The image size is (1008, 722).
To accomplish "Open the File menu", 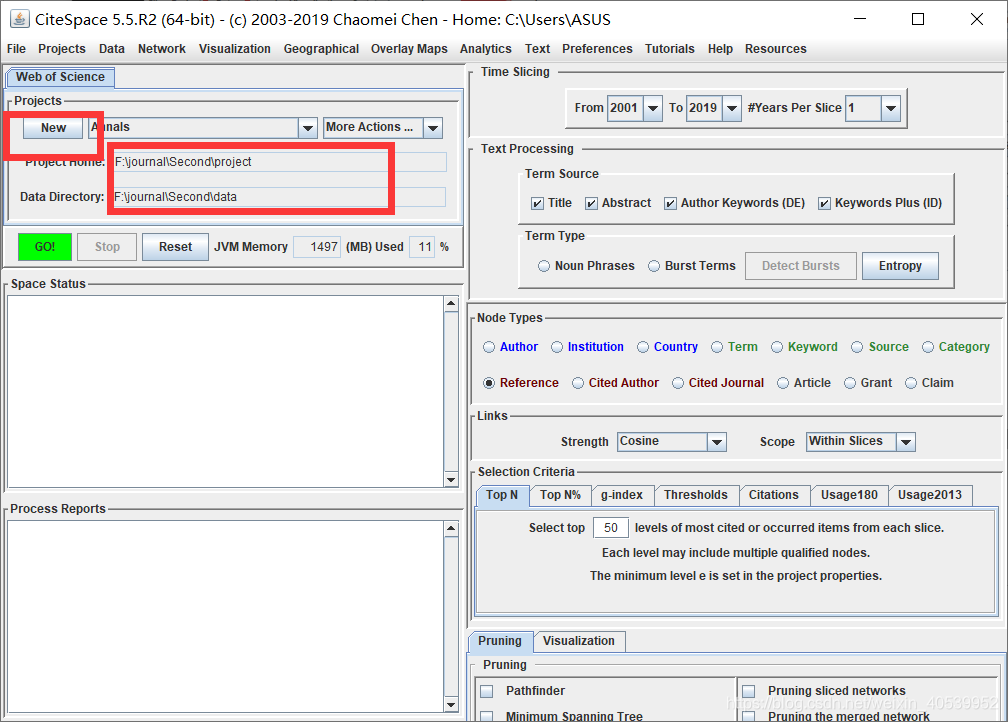I will [x=16, y=49].
